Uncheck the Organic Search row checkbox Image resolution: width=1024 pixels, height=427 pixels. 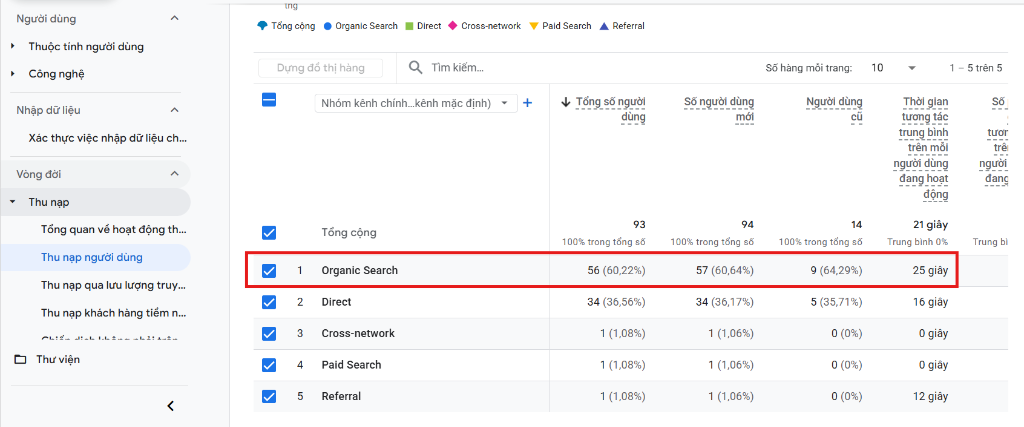click(x=269, y=270)
